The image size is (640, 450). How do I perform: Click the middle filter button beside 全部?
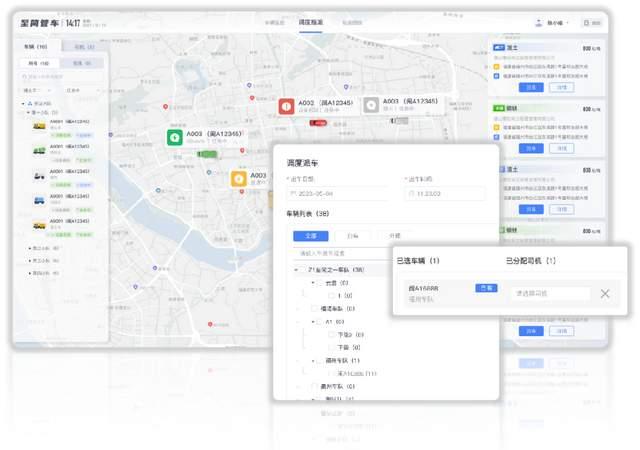353,236
